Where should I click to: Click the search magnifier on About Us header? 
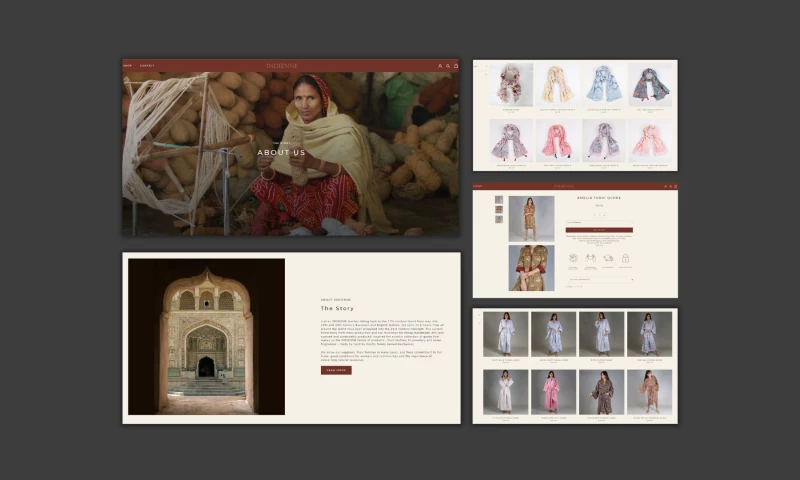(448, 66)
